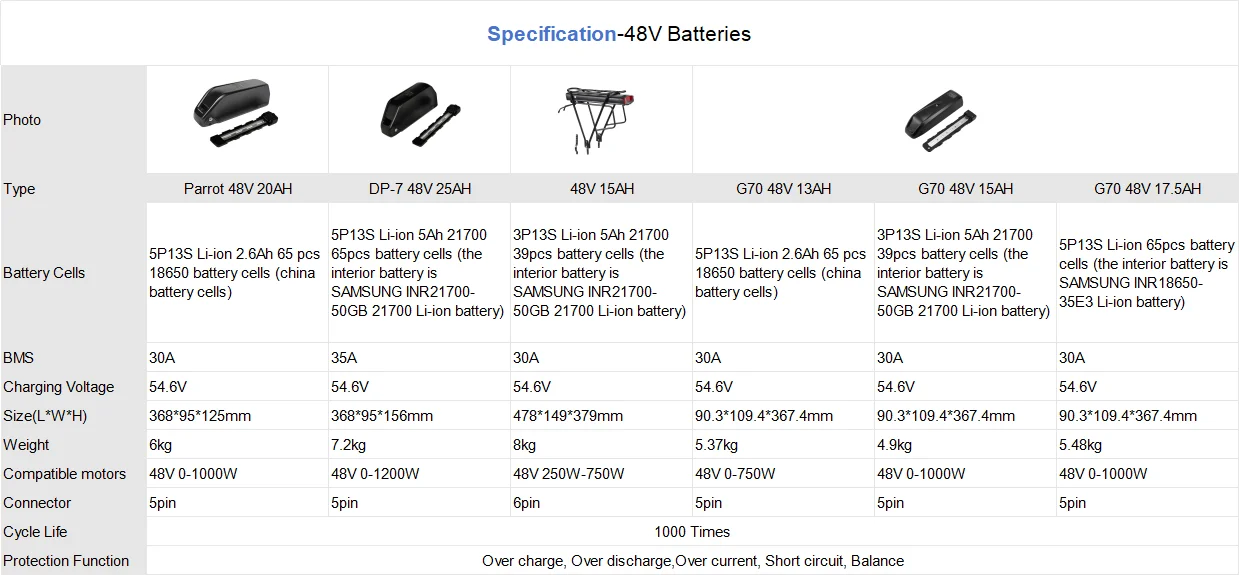The image size is (1239, 575).
Task: Select the G70 48V 17.5AH column header
Action: [x=1148, y=188]
